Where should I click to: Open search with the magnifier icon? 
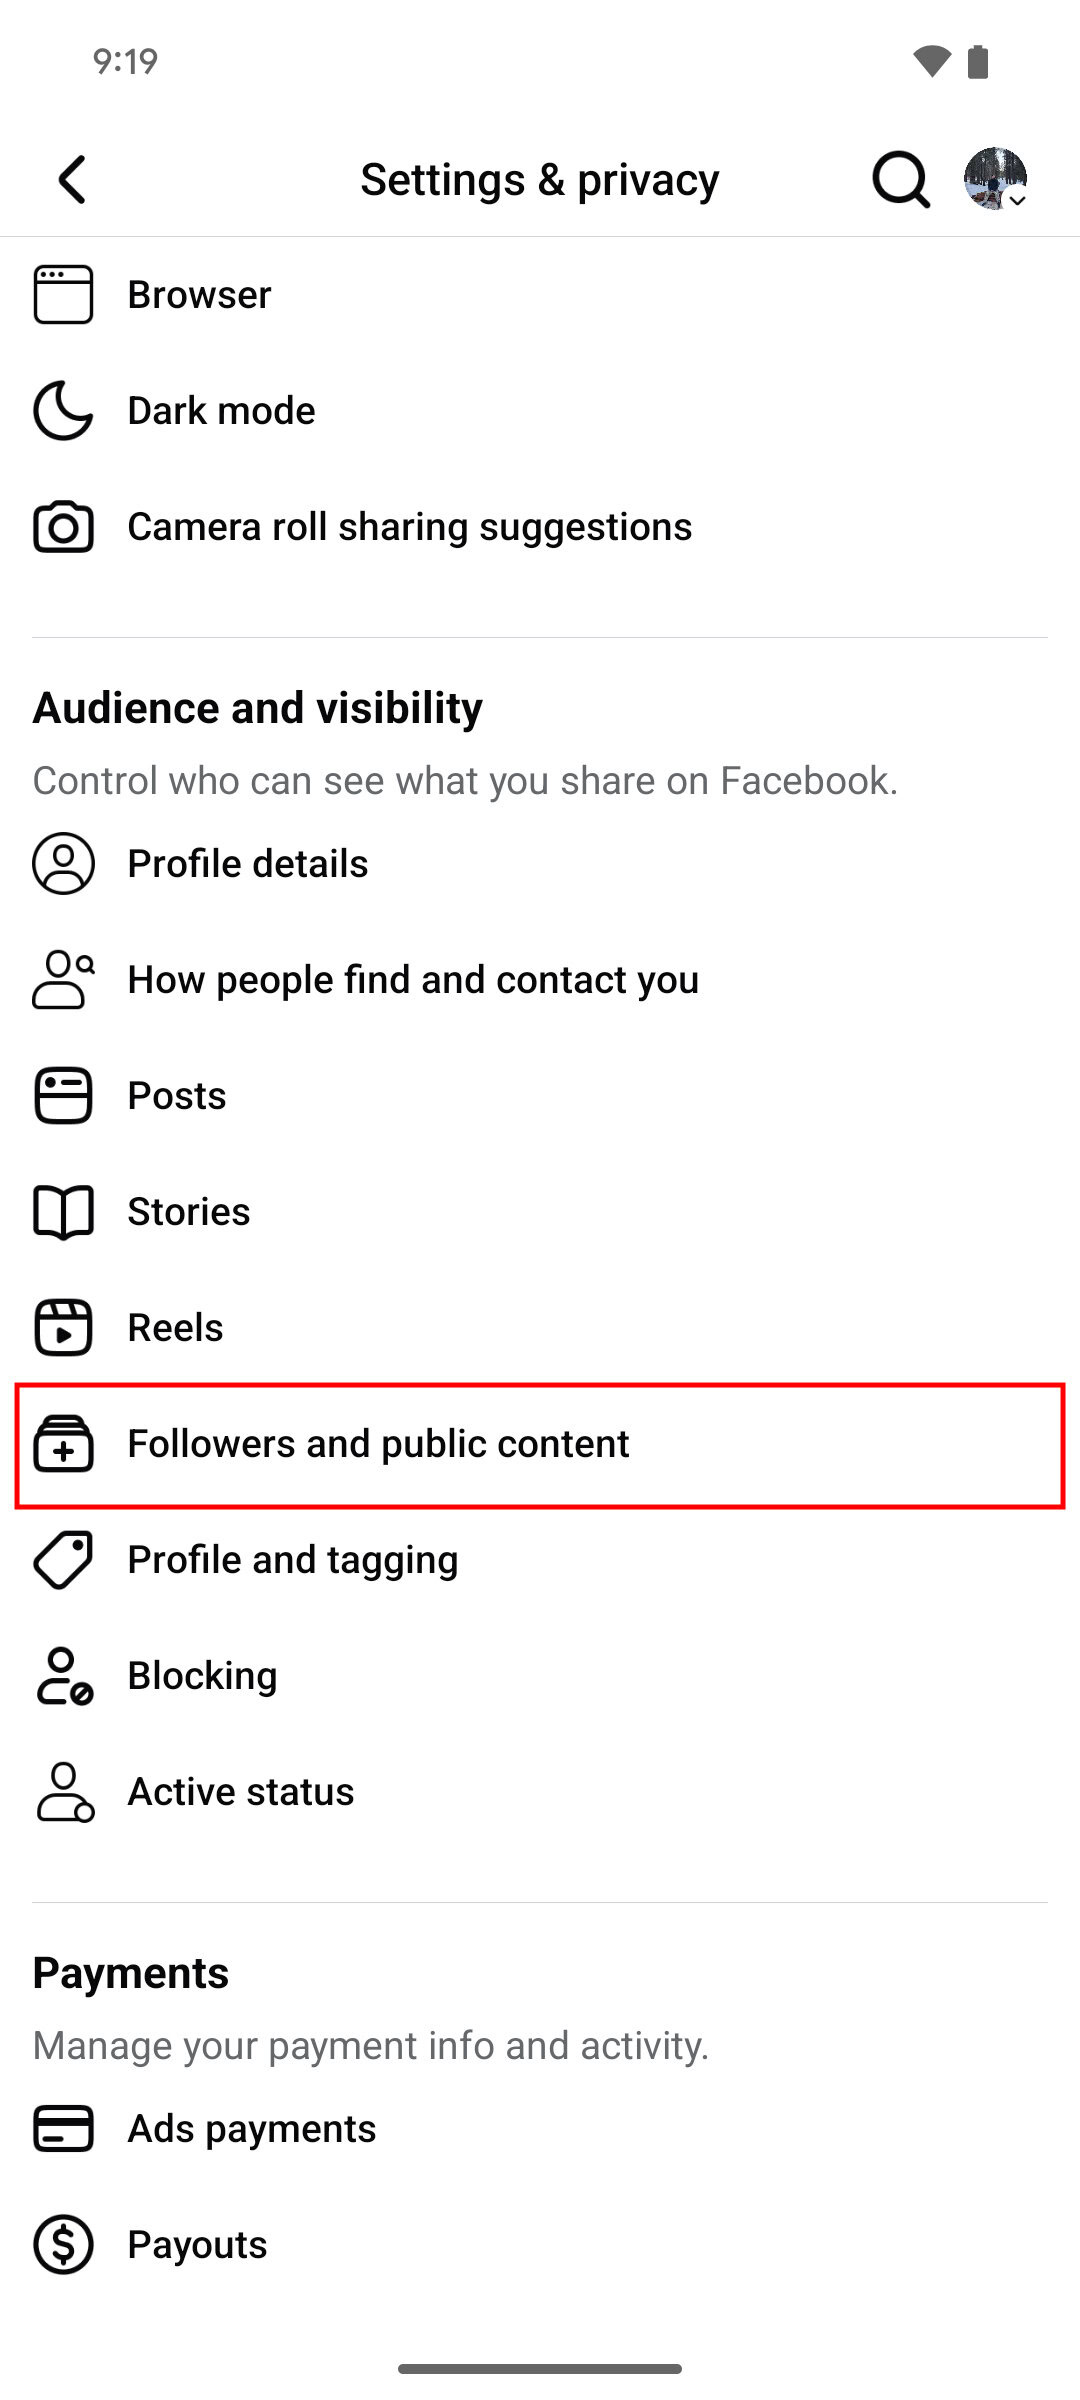900,180
